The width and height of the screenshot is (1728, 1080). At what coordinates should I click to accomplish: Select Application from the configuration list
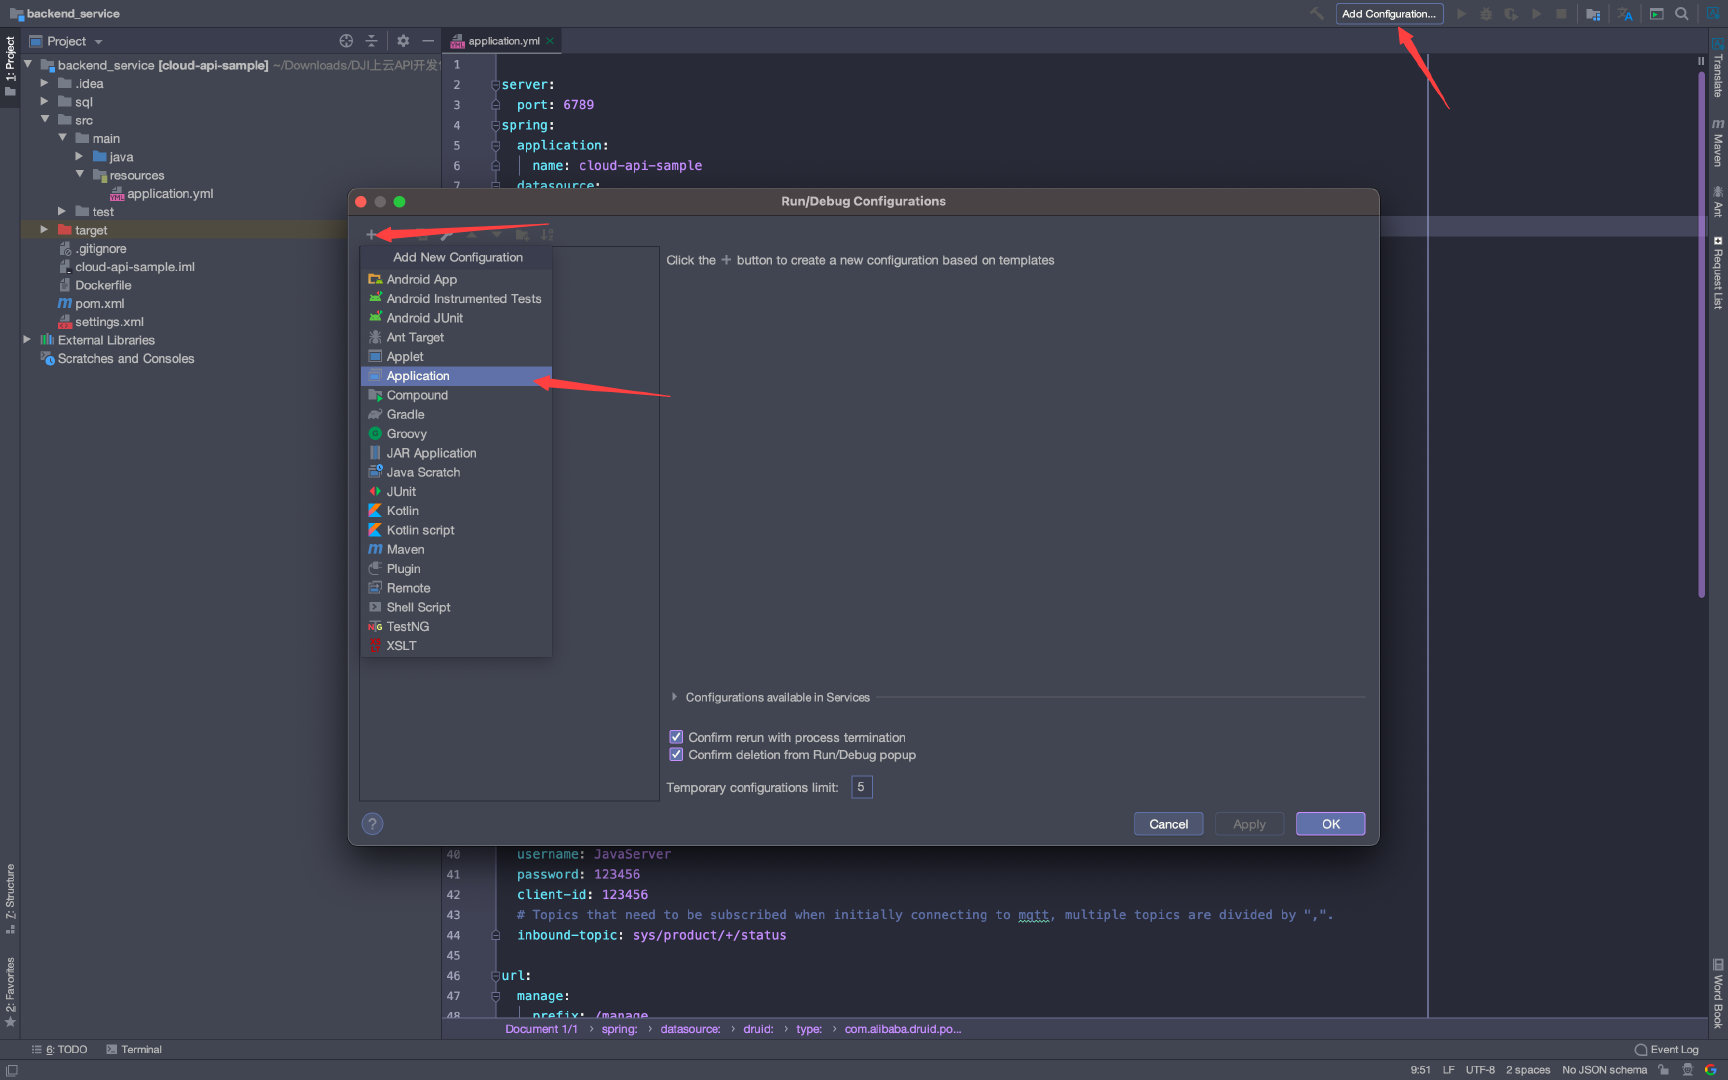(418, 376)
